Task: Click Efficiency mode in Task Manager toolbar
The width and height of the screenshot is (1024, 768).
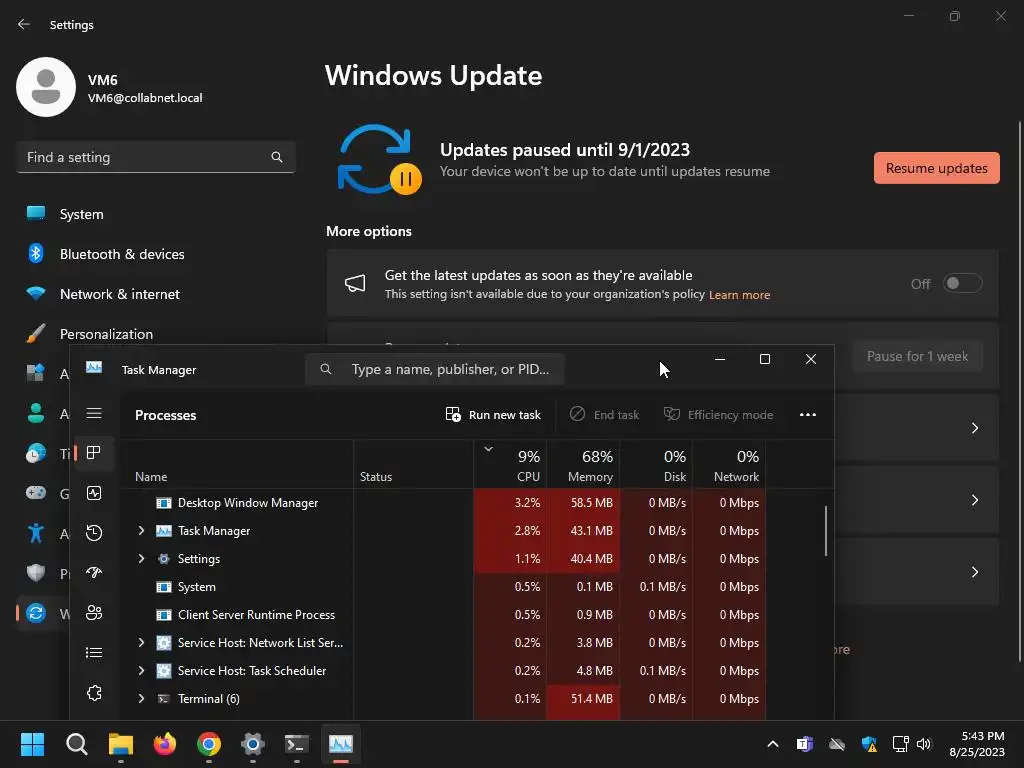Action: coord(718,415)
